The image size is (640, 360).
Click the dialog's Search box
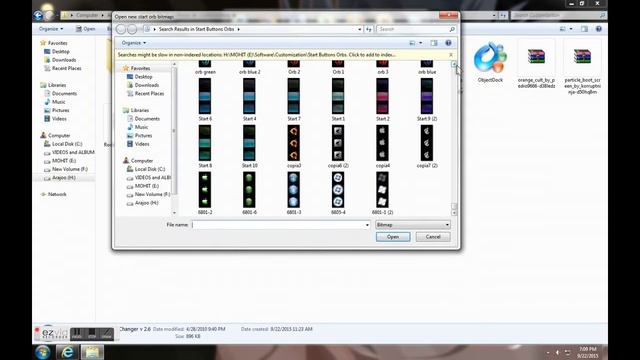[416, 29]
